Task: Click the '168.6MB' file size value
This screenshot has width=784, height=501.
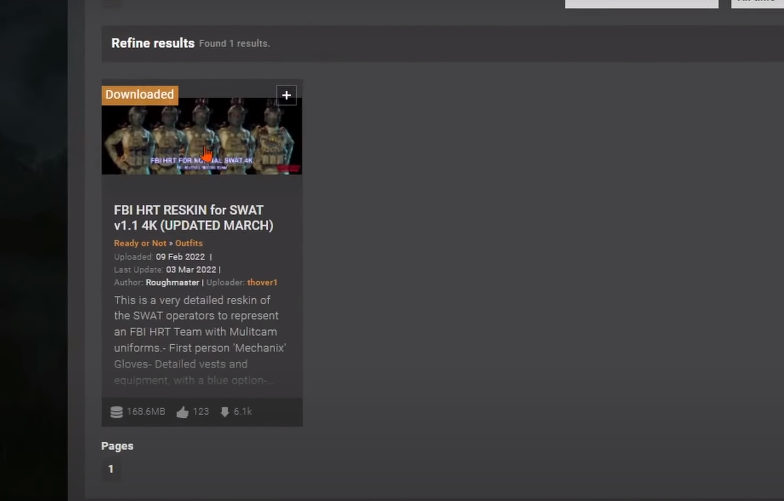Action: coord(146,412)
